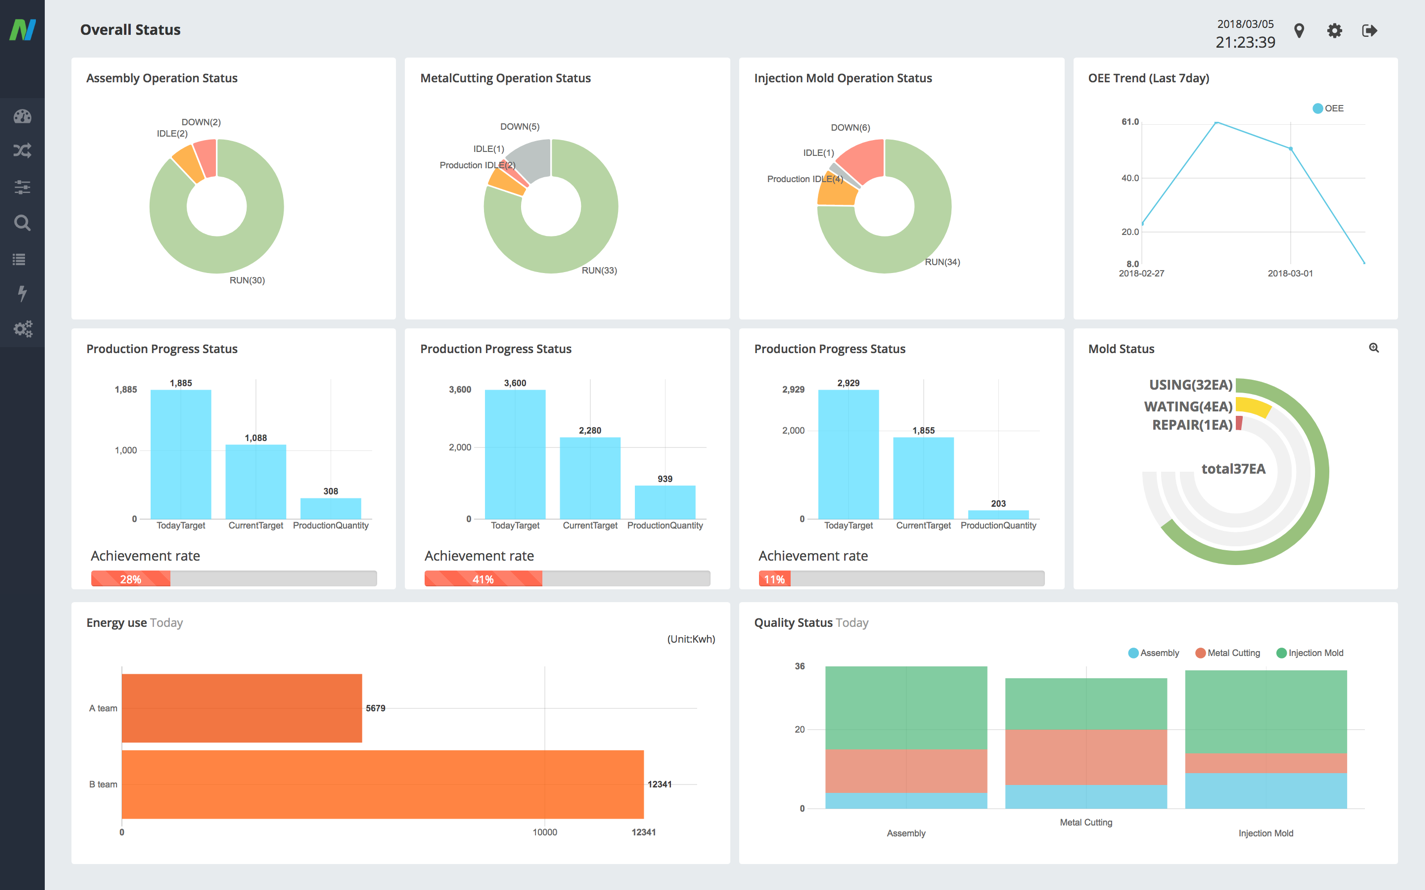Open the dashboard gauge icon in sidebar
The height and width of the screenshot is (890, 1425).
point(22,116)
